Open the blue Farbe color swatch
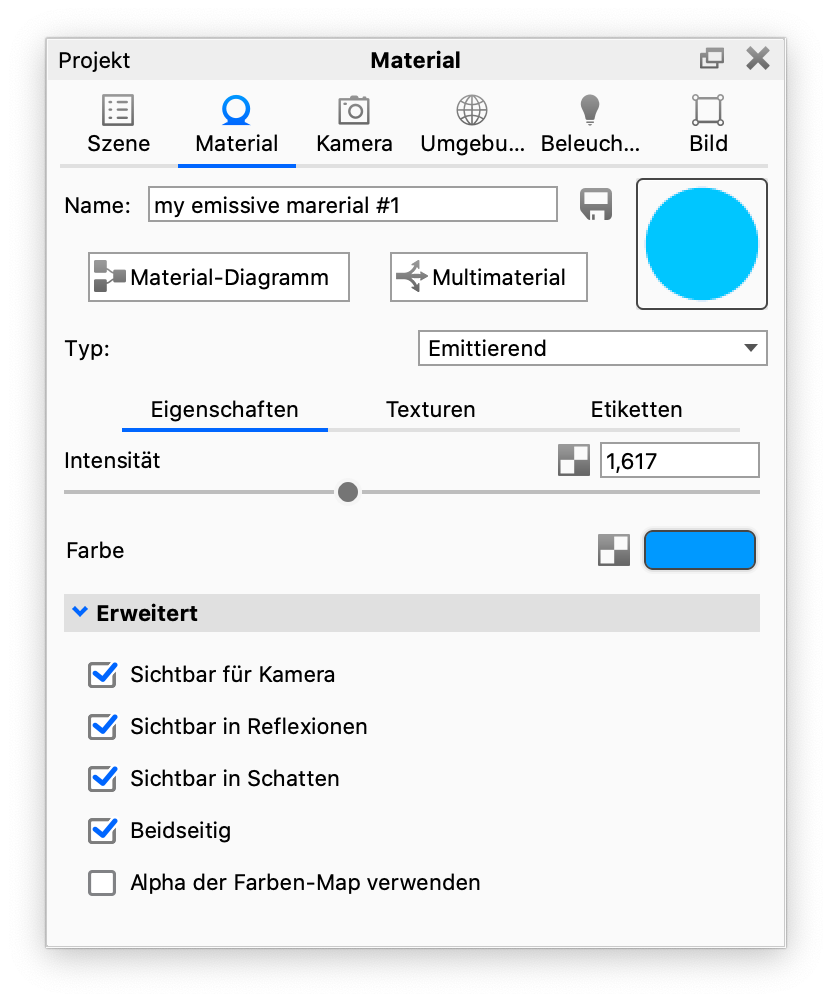Screen dimensions: 832x1002 (x=700, y=550)
